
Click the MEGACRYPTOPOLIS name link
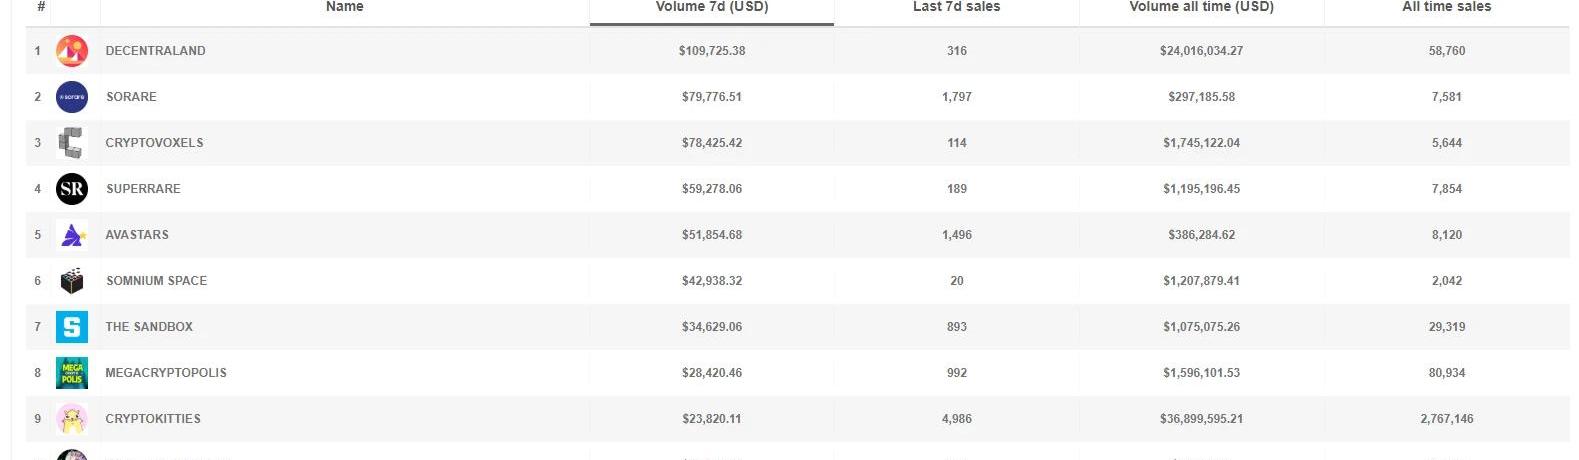pos(166,373)
